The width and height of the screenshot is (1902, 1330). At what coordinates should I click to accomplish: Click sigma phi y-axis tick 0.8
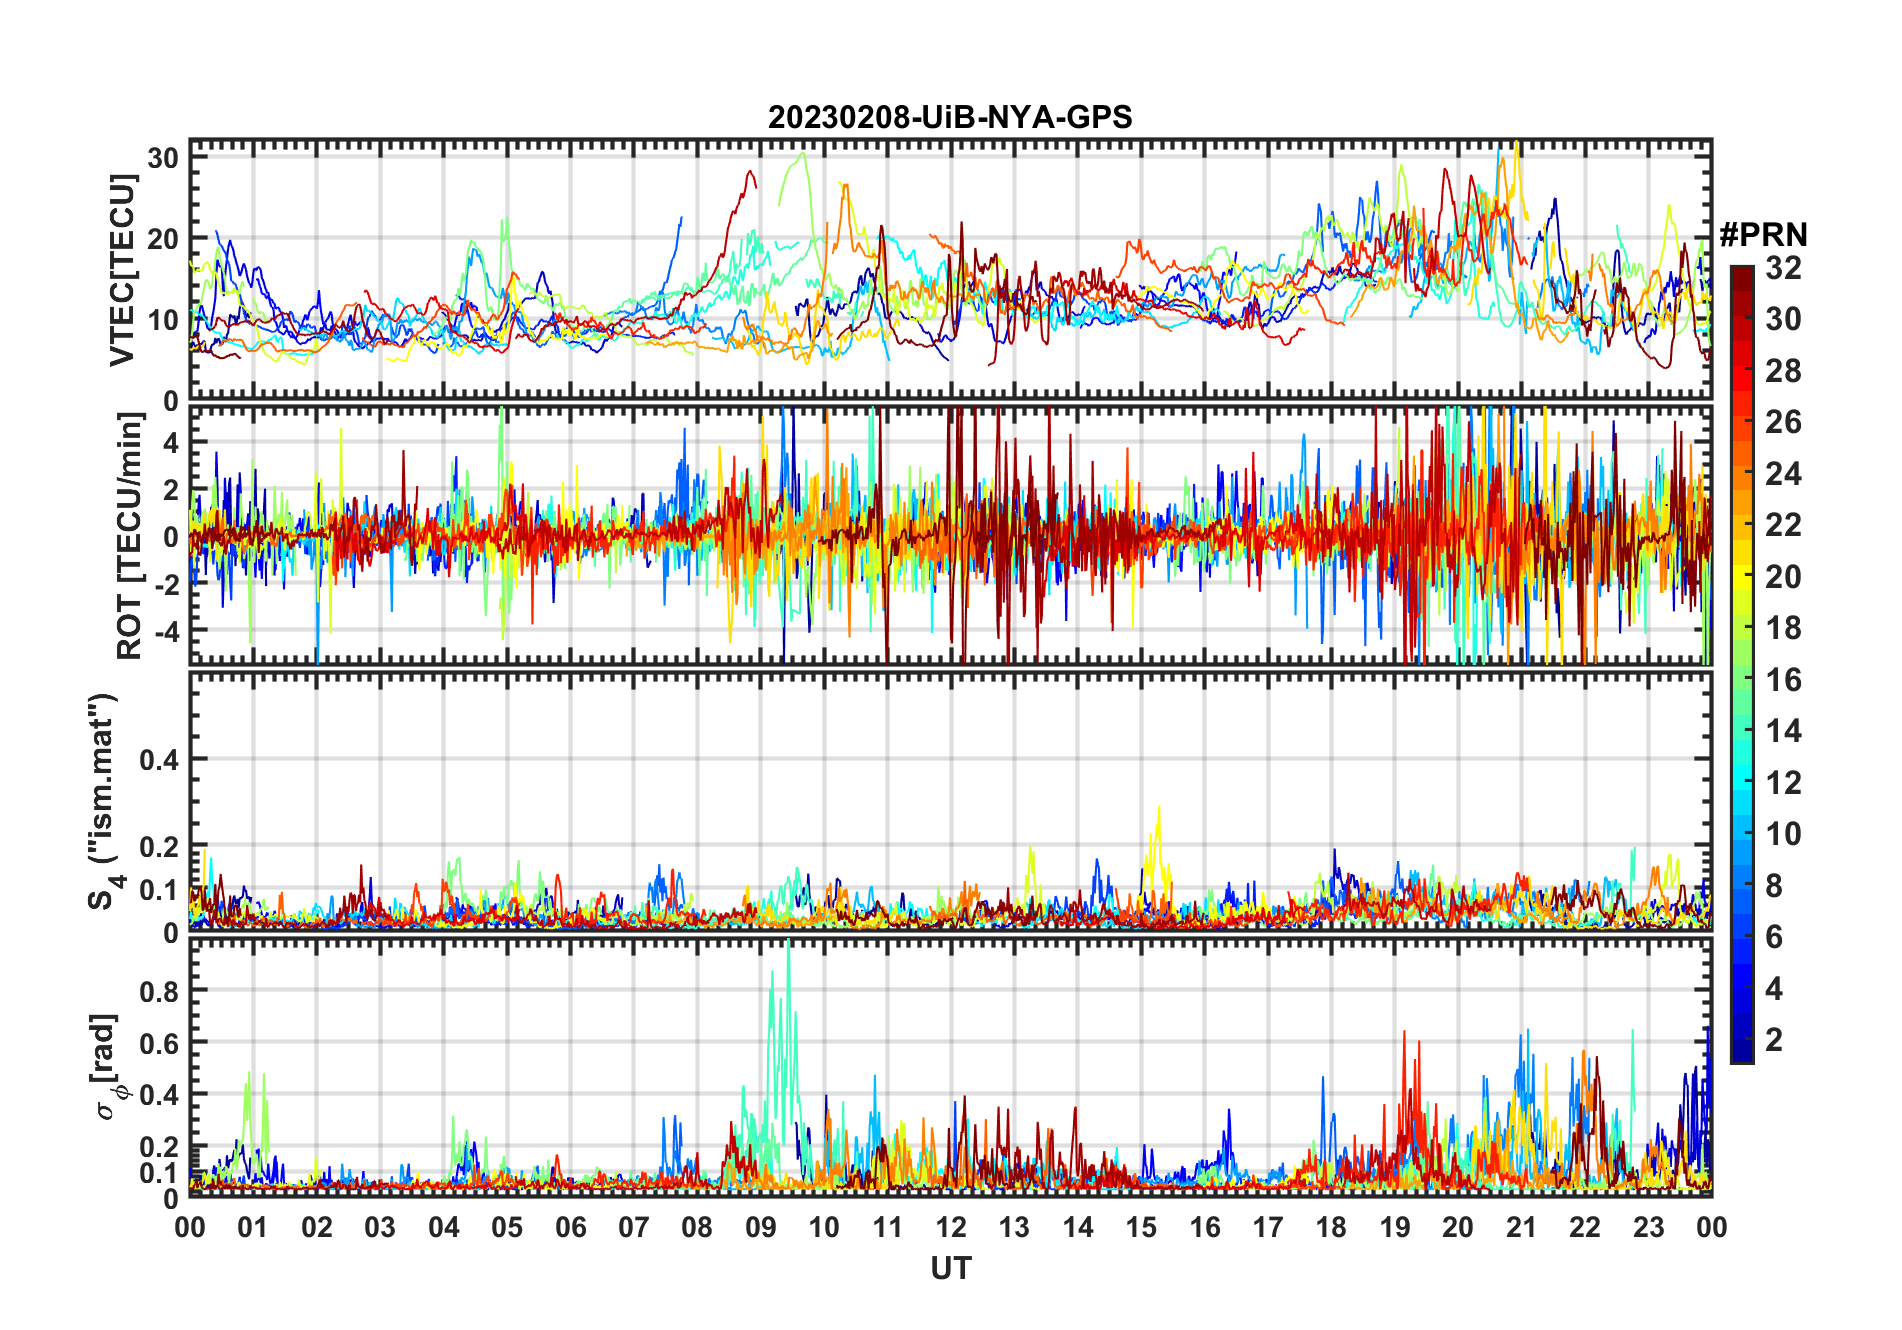click(159, 991)
